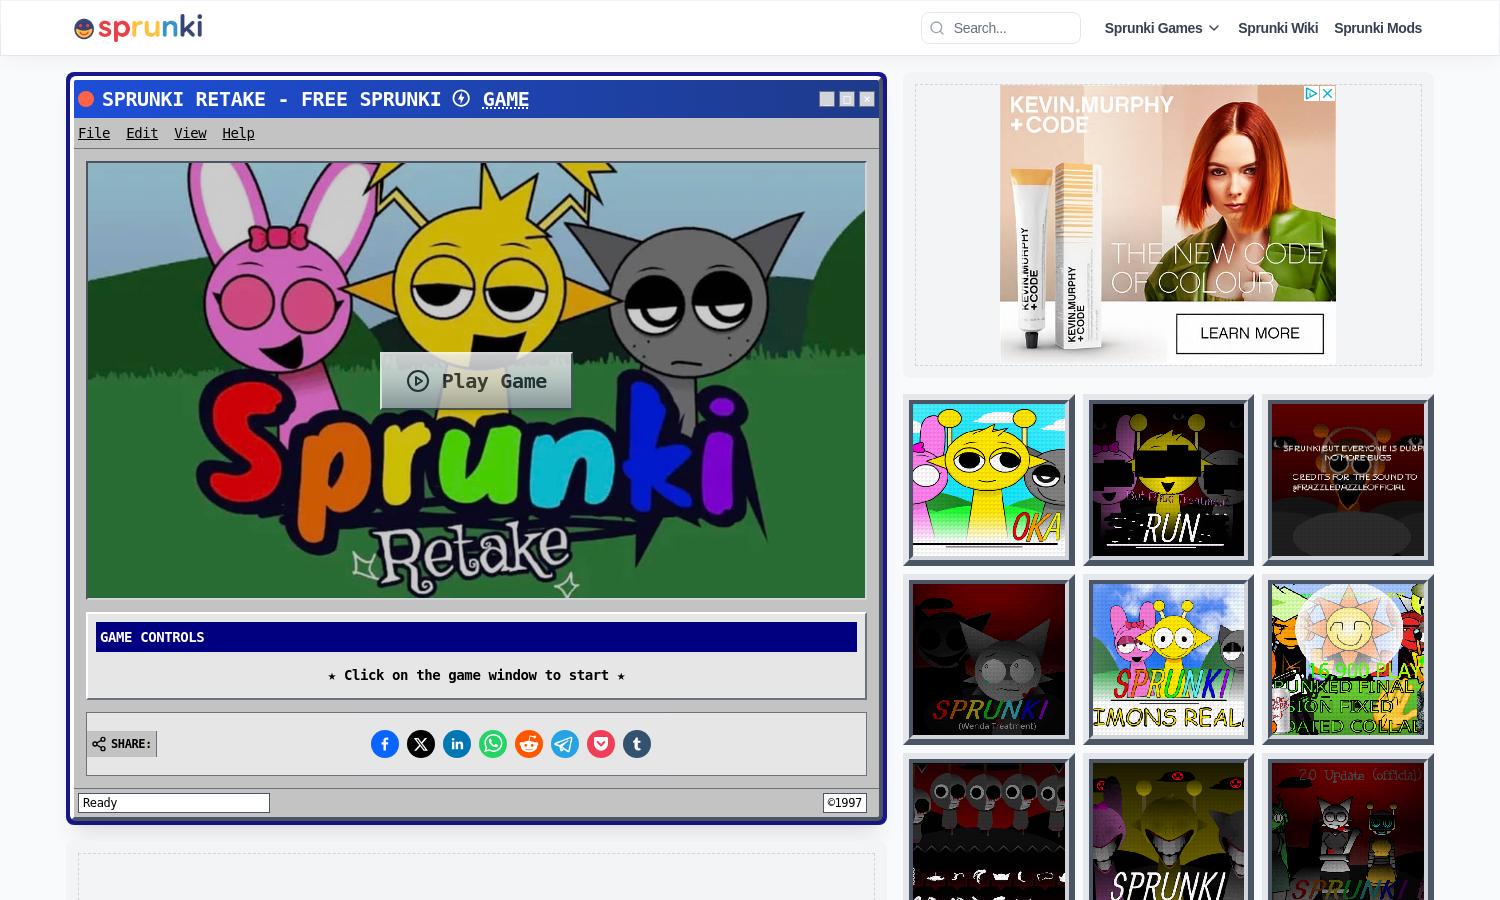Open the censored-eyes 'RUN' game thumbnail
This screenshot has height=900, width=1500.
point(1168,480)
